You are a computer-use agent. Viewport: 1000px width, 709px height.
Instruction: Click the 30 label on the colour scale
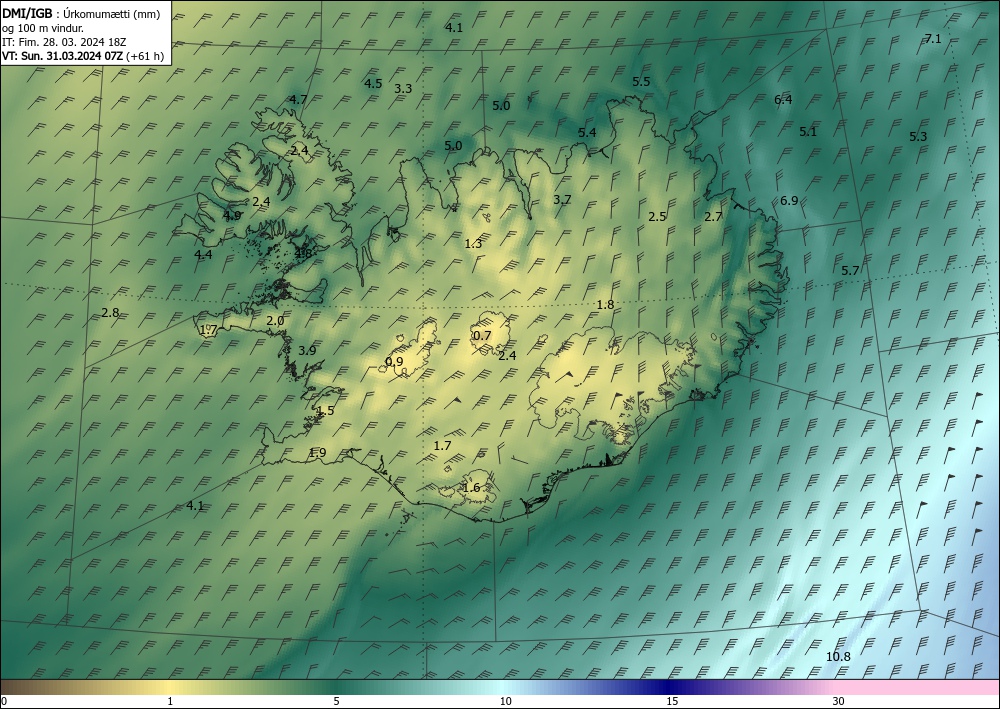click(x=839, y=701)
